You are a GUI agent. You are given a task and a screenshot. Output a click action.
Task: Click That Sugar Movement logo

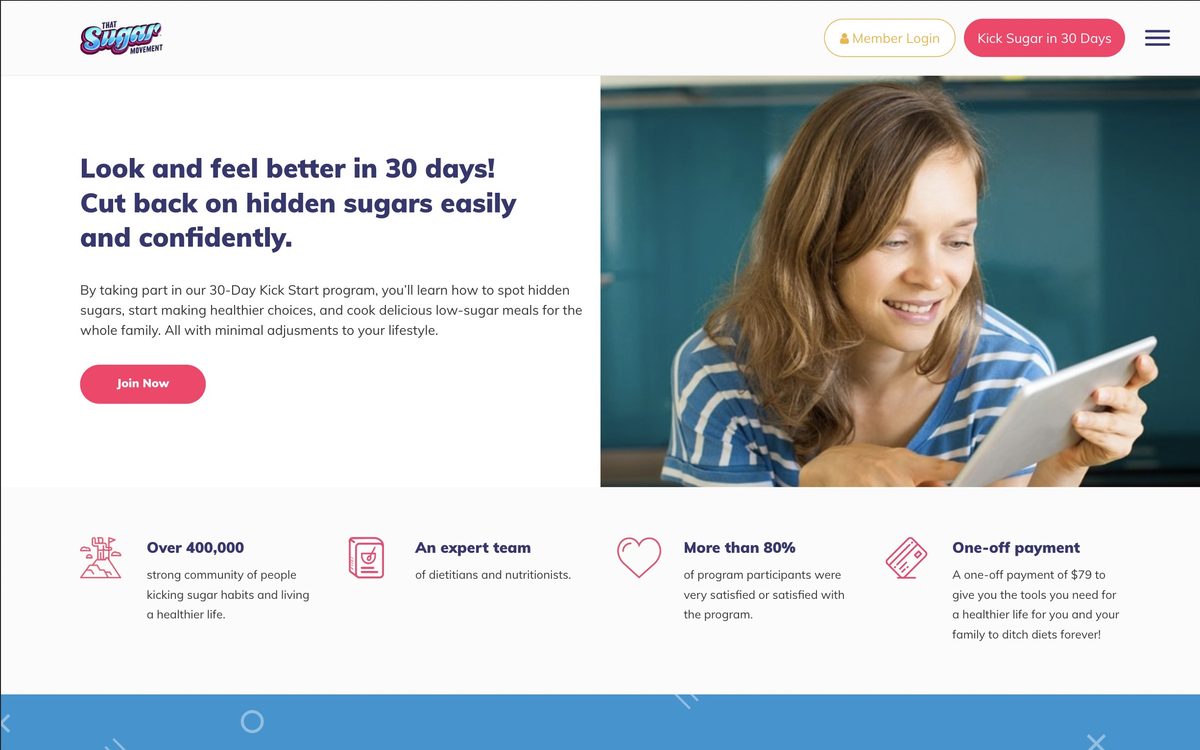(122, 38)
